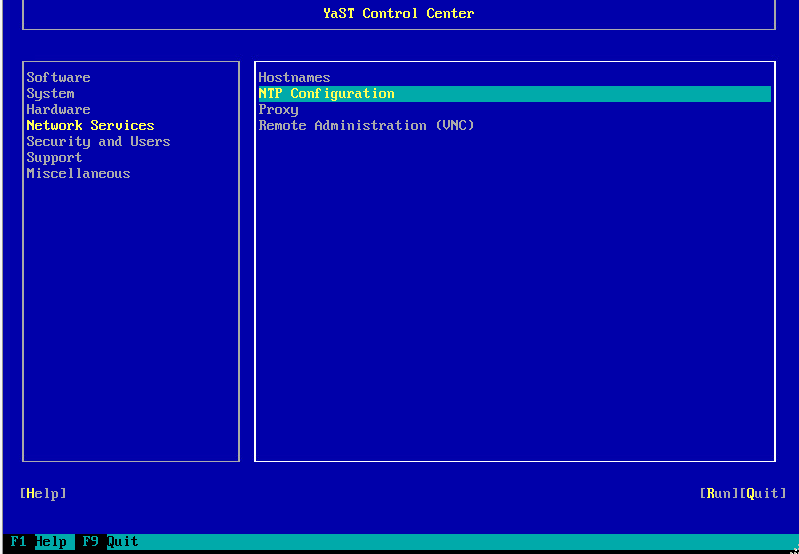Viewport: 799px width, 554px height.
Task: Select Network Services category
Action: coord(90,125)
